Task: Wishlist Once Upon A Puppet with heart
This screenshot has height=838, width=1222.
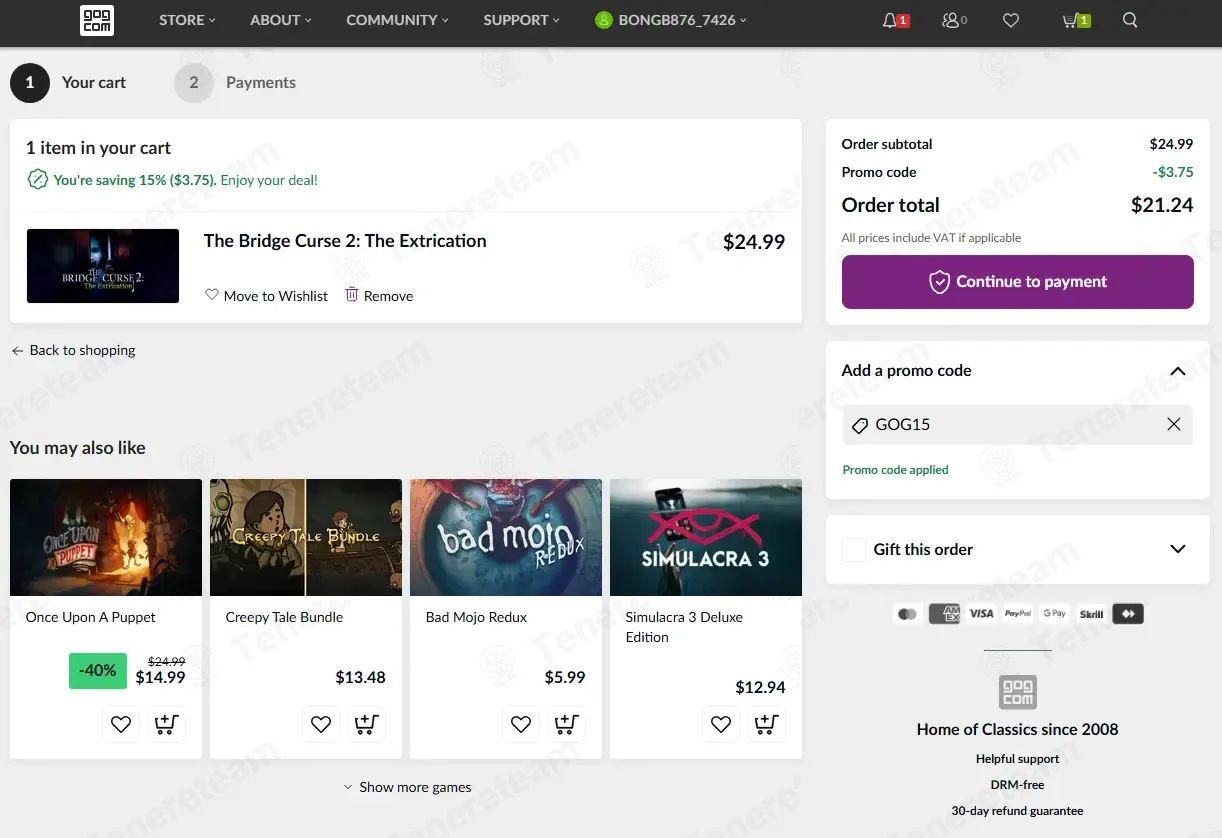Action: [x=121, y=724]
